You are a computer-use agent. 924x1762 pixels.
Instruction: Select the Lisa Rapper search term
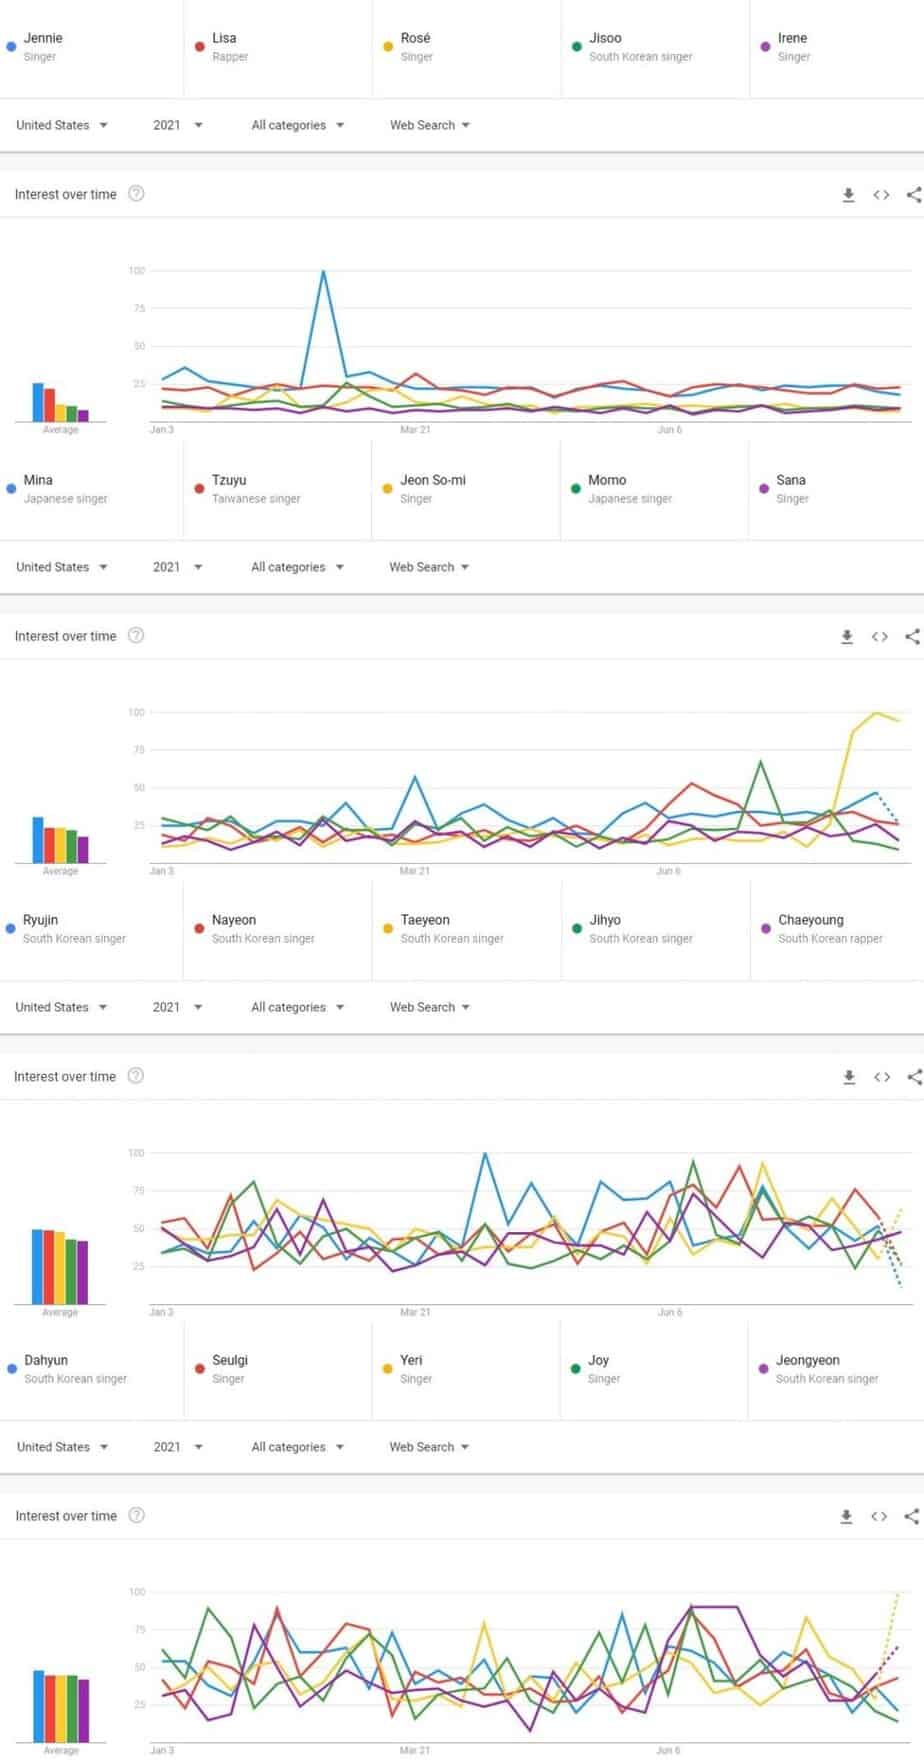click(x=230, y=47)
